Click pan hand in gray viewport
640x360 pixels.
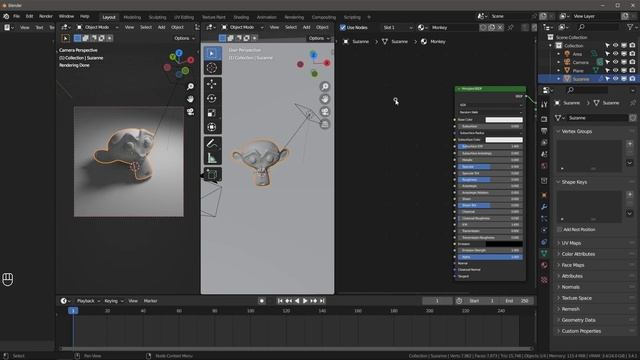(x=325, y=99)
